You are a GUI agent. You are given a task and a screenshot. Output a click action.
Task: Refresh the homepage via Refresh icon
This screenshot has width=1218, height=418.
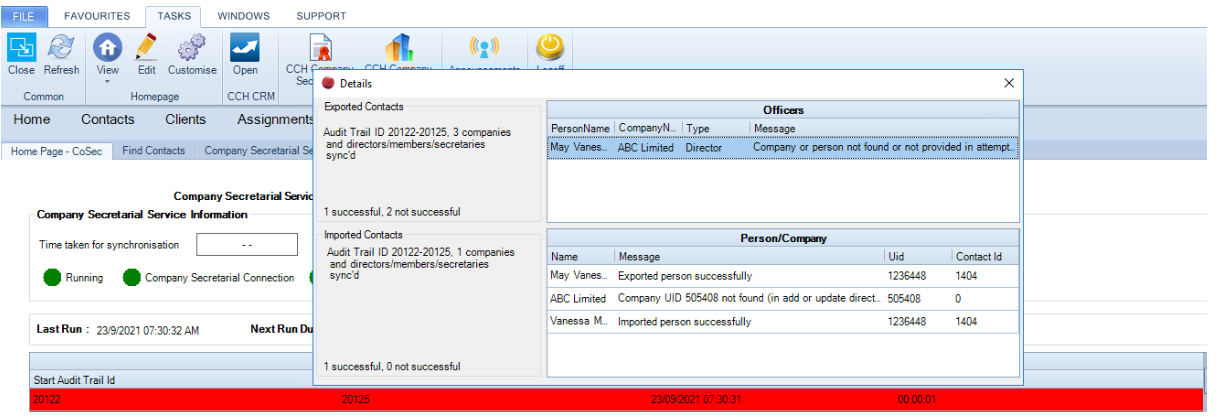pyautogui.click(x=62, y=47)
